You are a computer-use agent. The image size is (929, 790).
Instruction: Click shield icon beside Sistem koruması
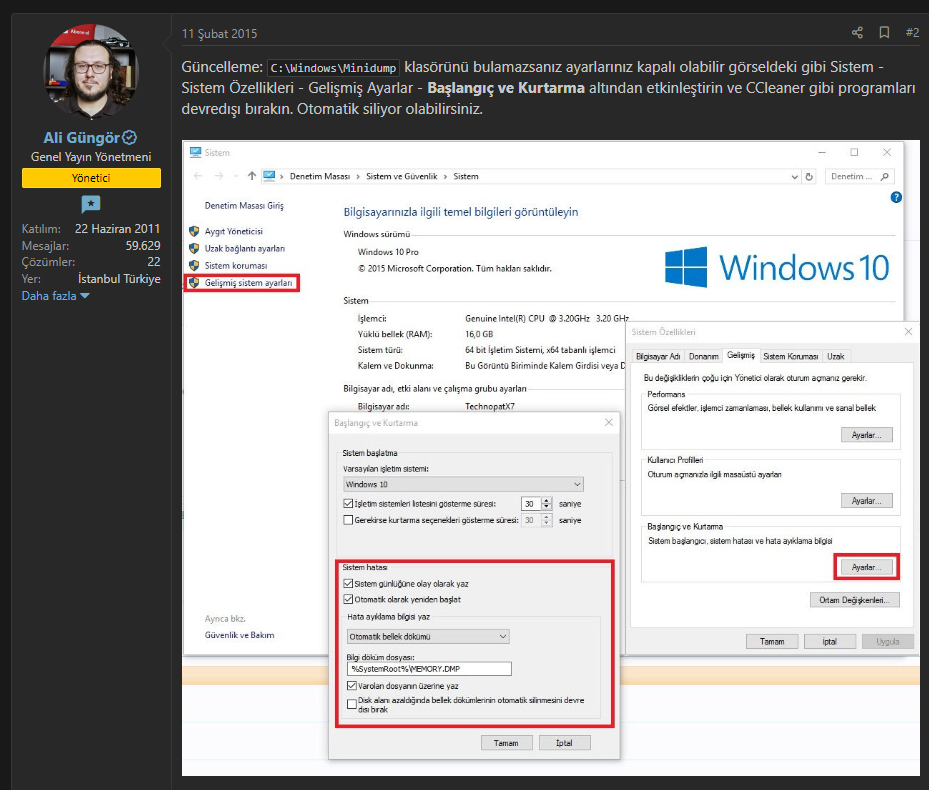(194, 266)
